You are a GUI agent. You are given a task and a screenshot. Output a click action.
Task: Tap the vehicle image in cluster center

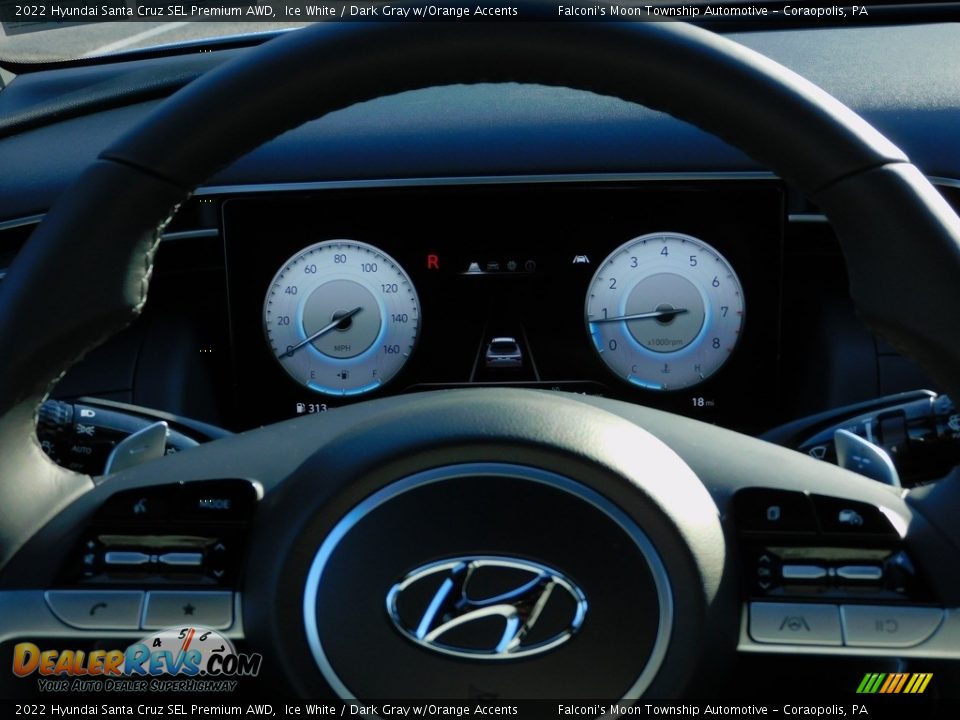[x=503, y=352]
